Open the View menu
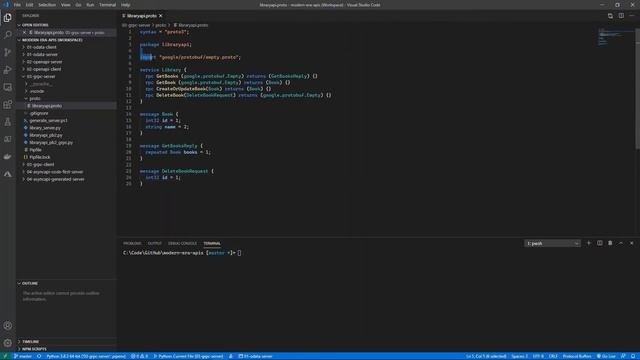Viewport: 640px width, 360px height. tap(65, 5)
